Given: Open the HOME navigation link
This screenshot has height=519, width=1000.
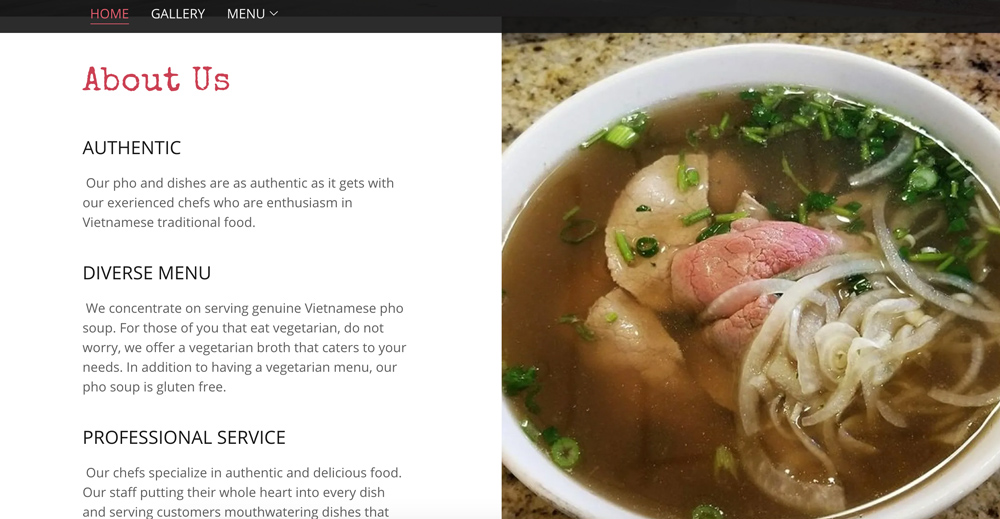Looking at the screenshot, I should pyautogui.click(x=109, y=13).
